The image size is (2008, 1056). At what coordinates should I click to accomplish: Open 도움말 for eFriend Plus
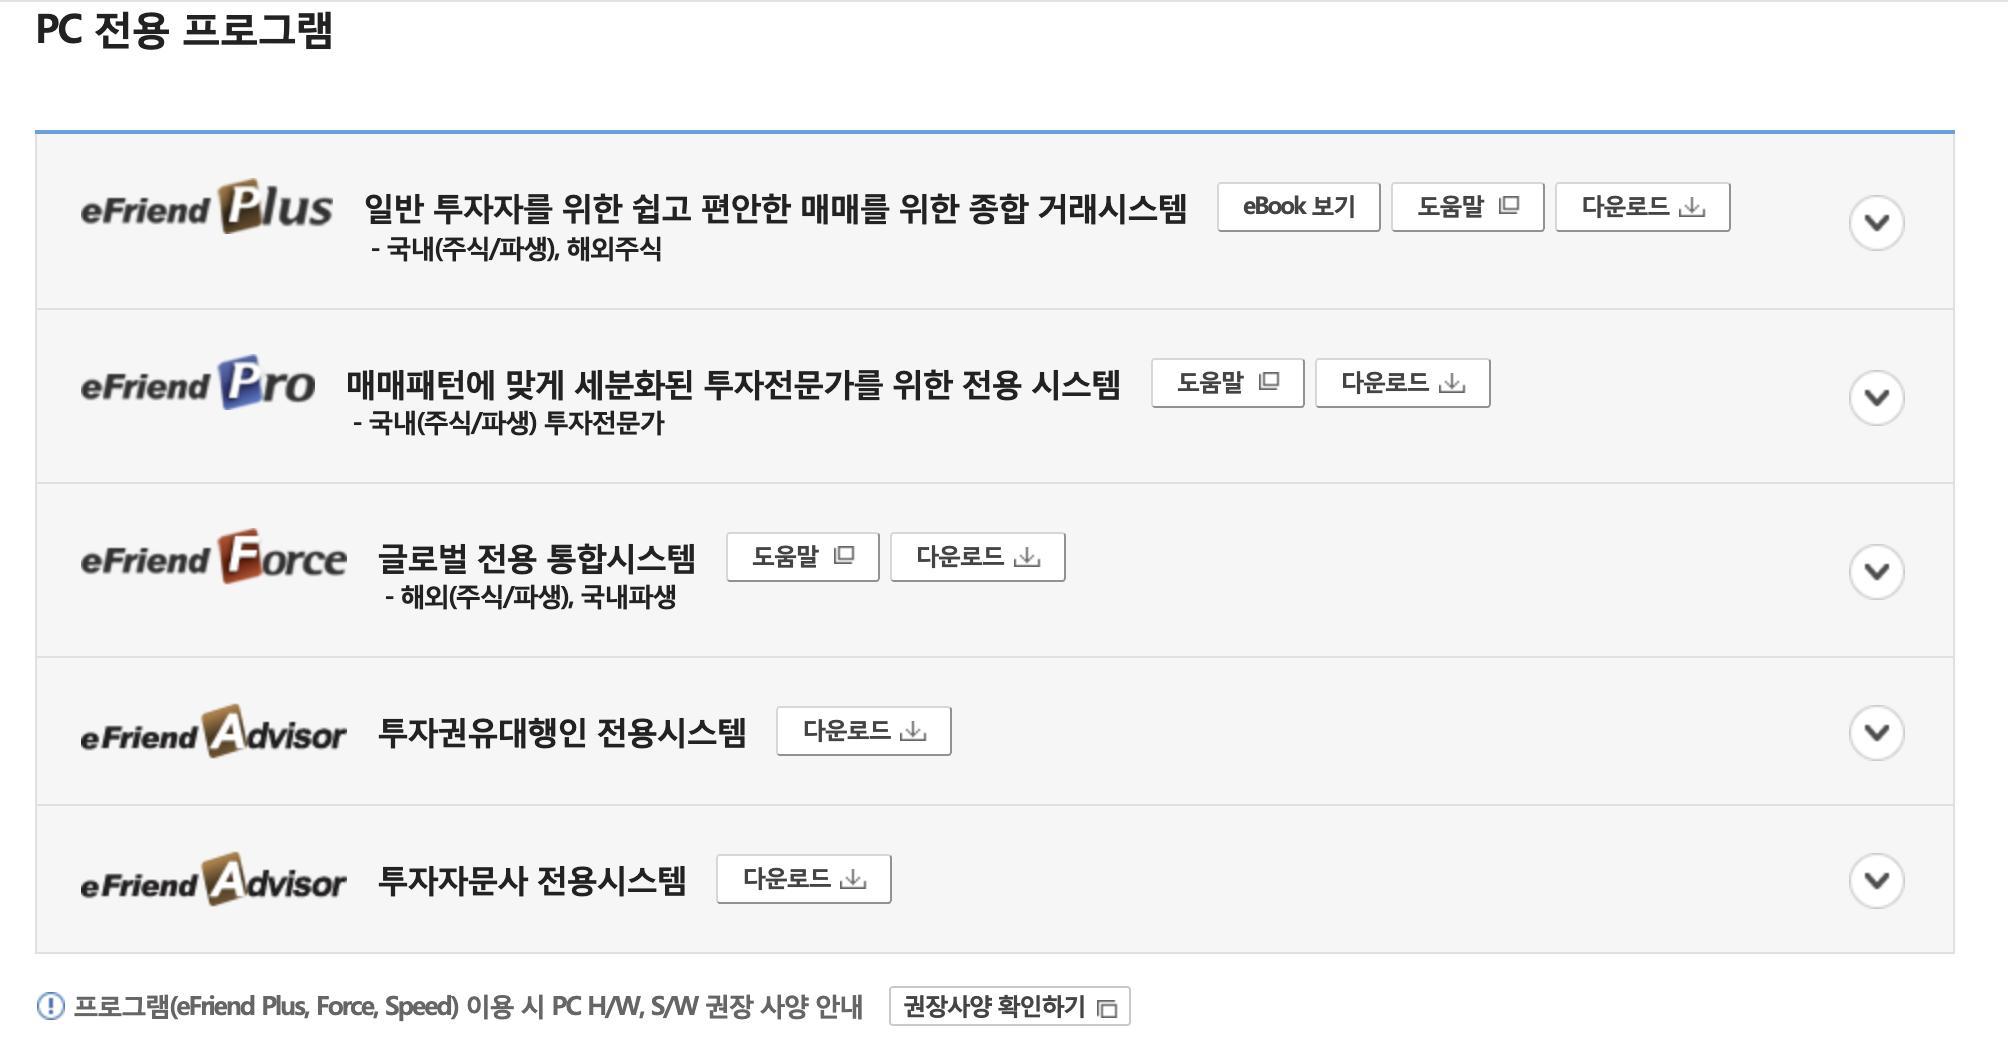1467,207
